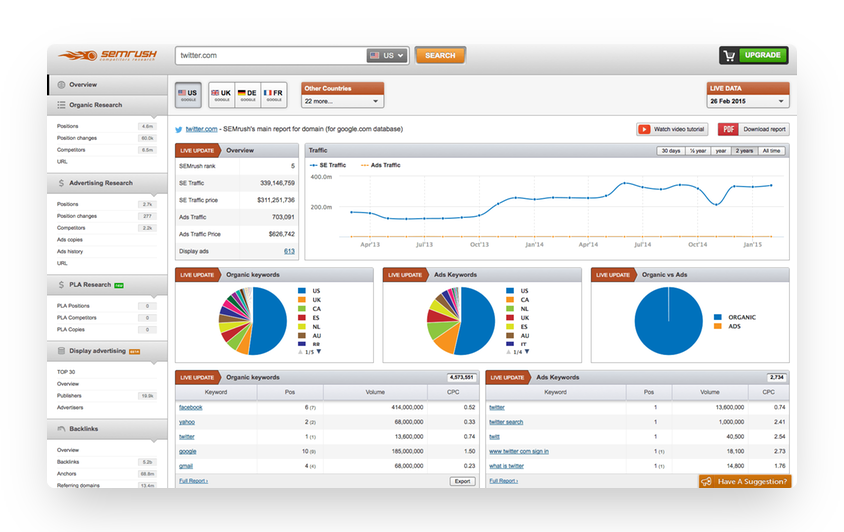Open the facebook keyword link
Viewport: 844px width, 532px height.
[191, 408]
